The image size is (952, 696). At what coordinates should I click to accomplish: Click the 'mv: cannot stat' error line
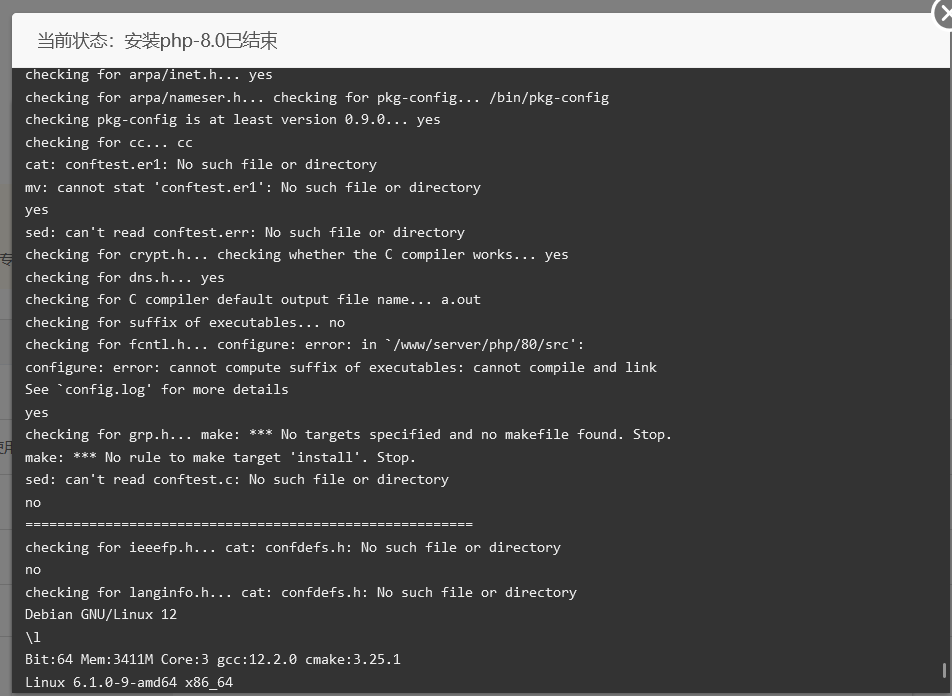point(253,188)
